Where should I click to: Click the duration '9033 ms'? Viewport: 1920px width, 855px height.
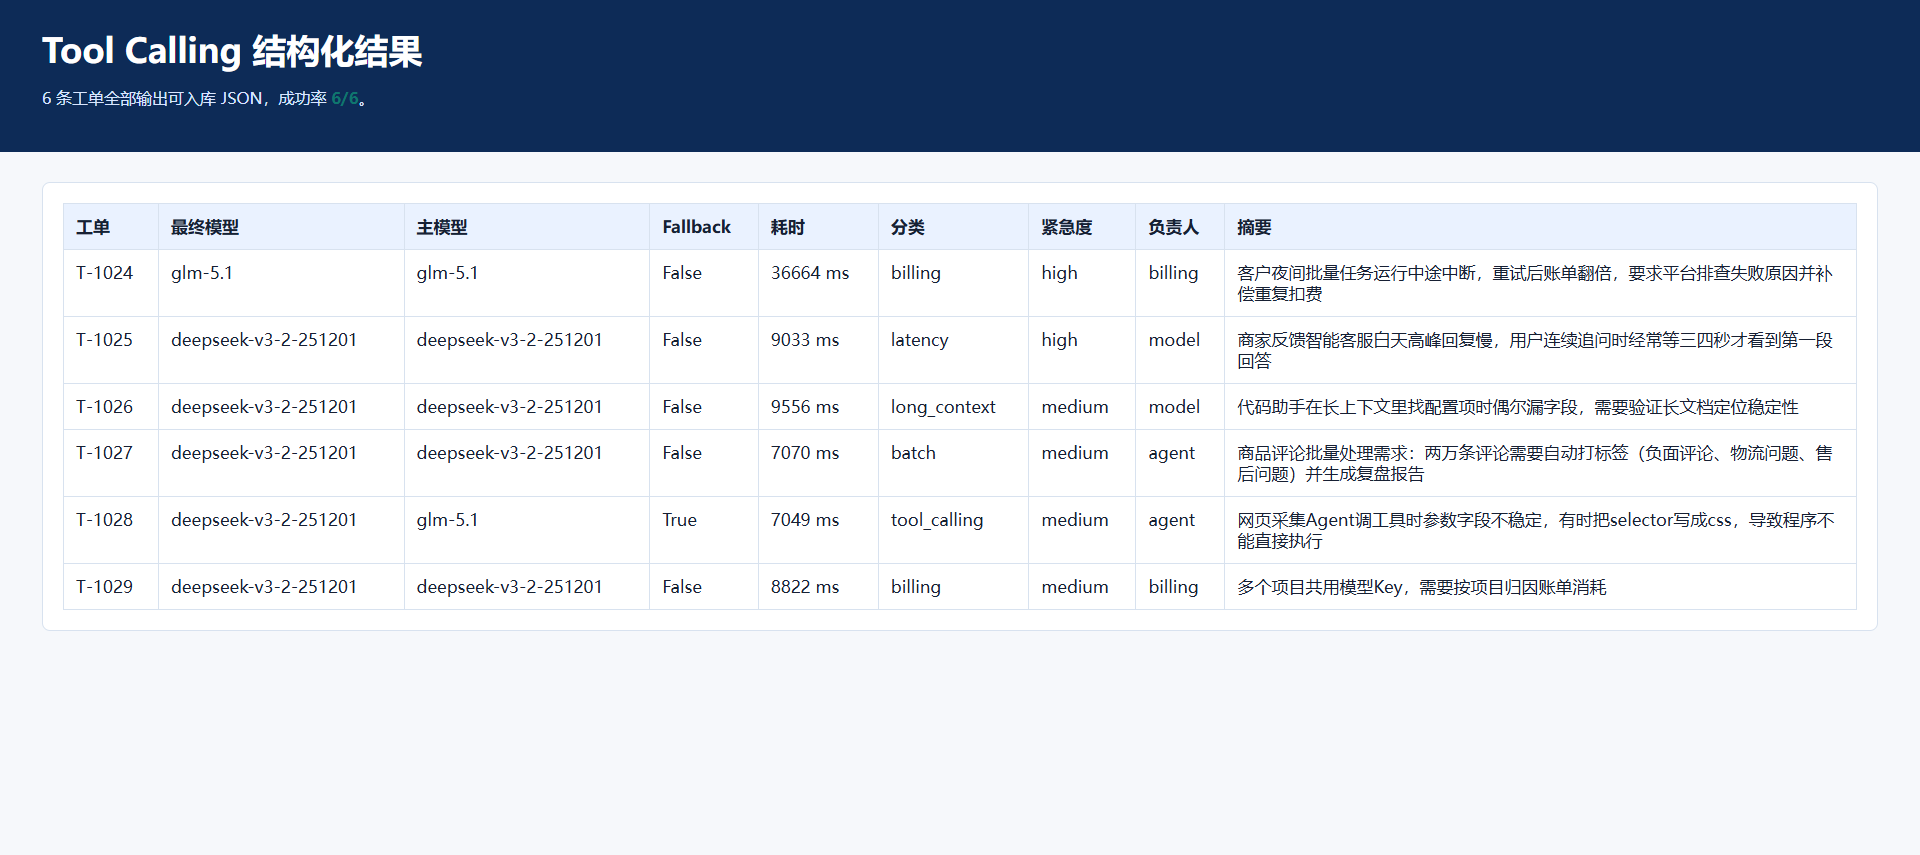pos(805,340)
